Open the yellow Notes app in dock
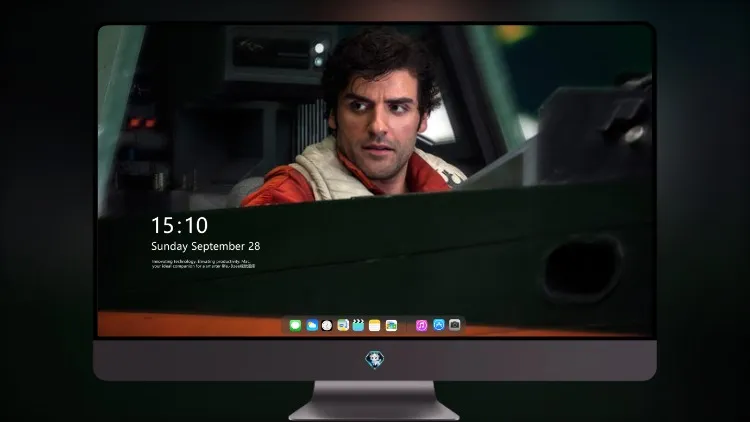Viewport: 750px width, 422px height. click(x=375, y=325)
